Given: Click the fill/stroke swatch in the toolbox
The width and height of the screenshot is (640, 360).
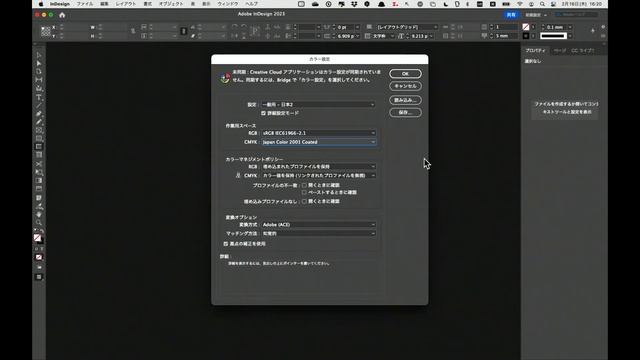Looking at the screenshot, I should (38, 238).
